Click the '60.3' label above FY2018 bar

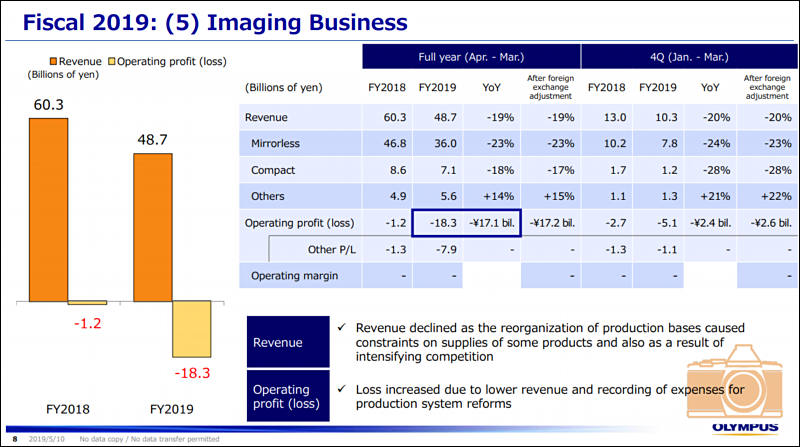pyautogui.click(x=48, y=105)
